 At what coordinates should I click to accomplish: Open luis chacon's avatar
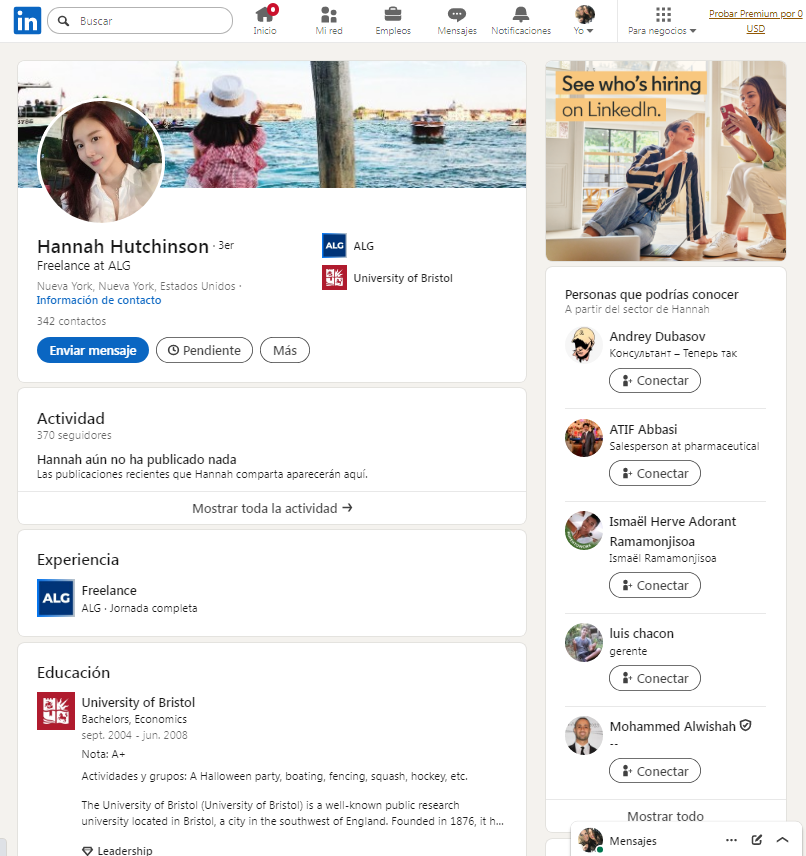pos(584,643)
